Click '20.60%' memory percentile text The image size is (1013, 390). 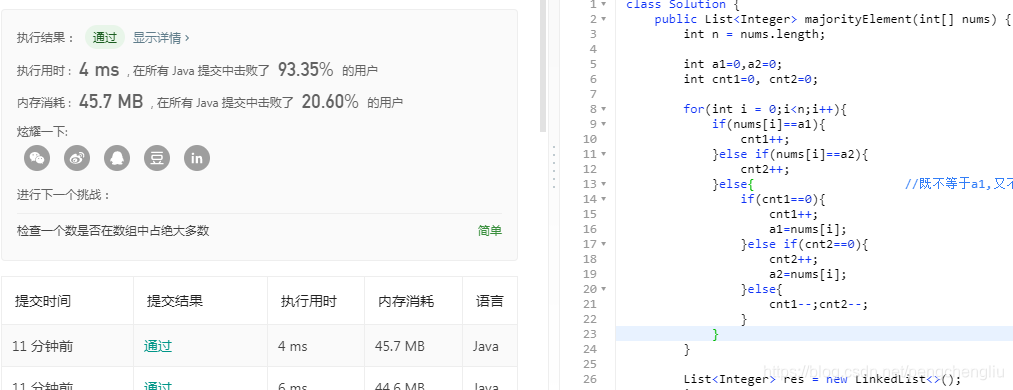[330, 101]
